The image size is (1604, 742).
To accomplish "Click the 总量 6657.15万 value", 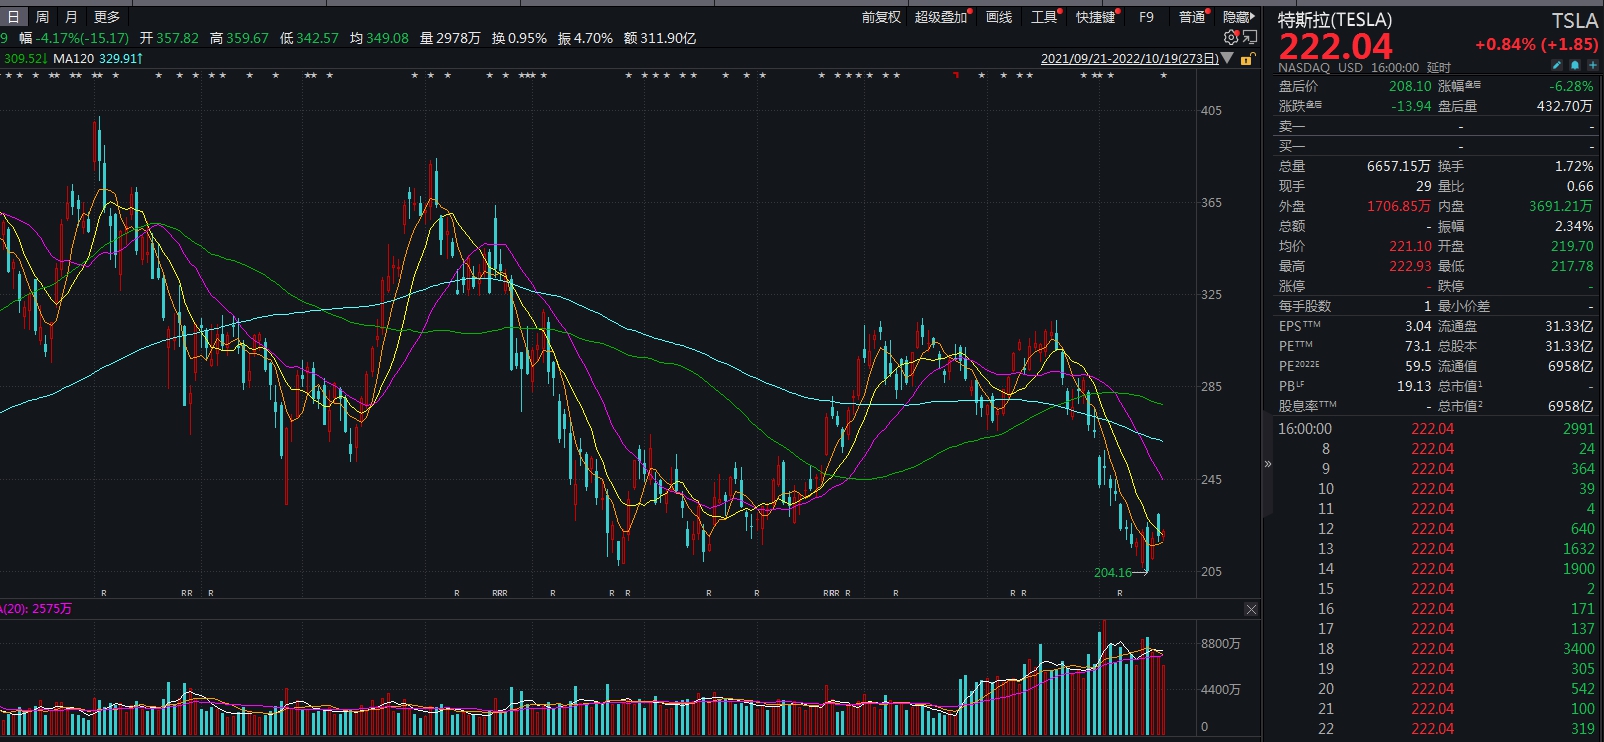I will click(x=1399, y=166).
